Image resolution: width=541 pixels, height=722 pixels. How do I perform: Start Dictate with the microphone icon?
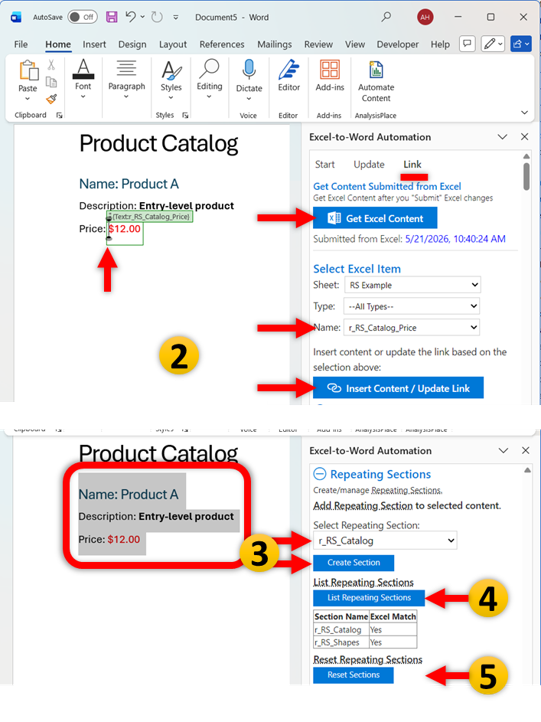(249, 70)
